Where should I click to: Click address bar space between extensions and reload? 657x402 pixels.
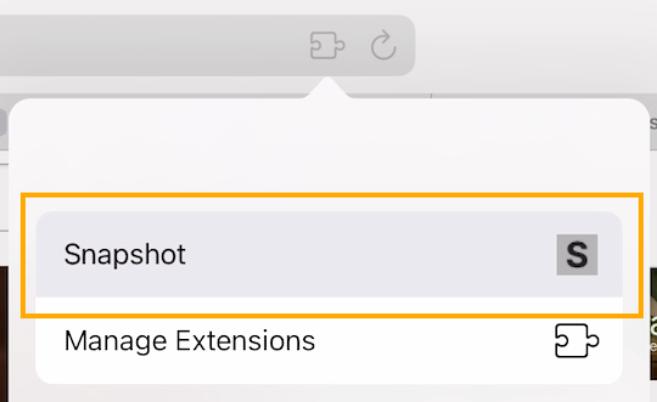(355, 46)
